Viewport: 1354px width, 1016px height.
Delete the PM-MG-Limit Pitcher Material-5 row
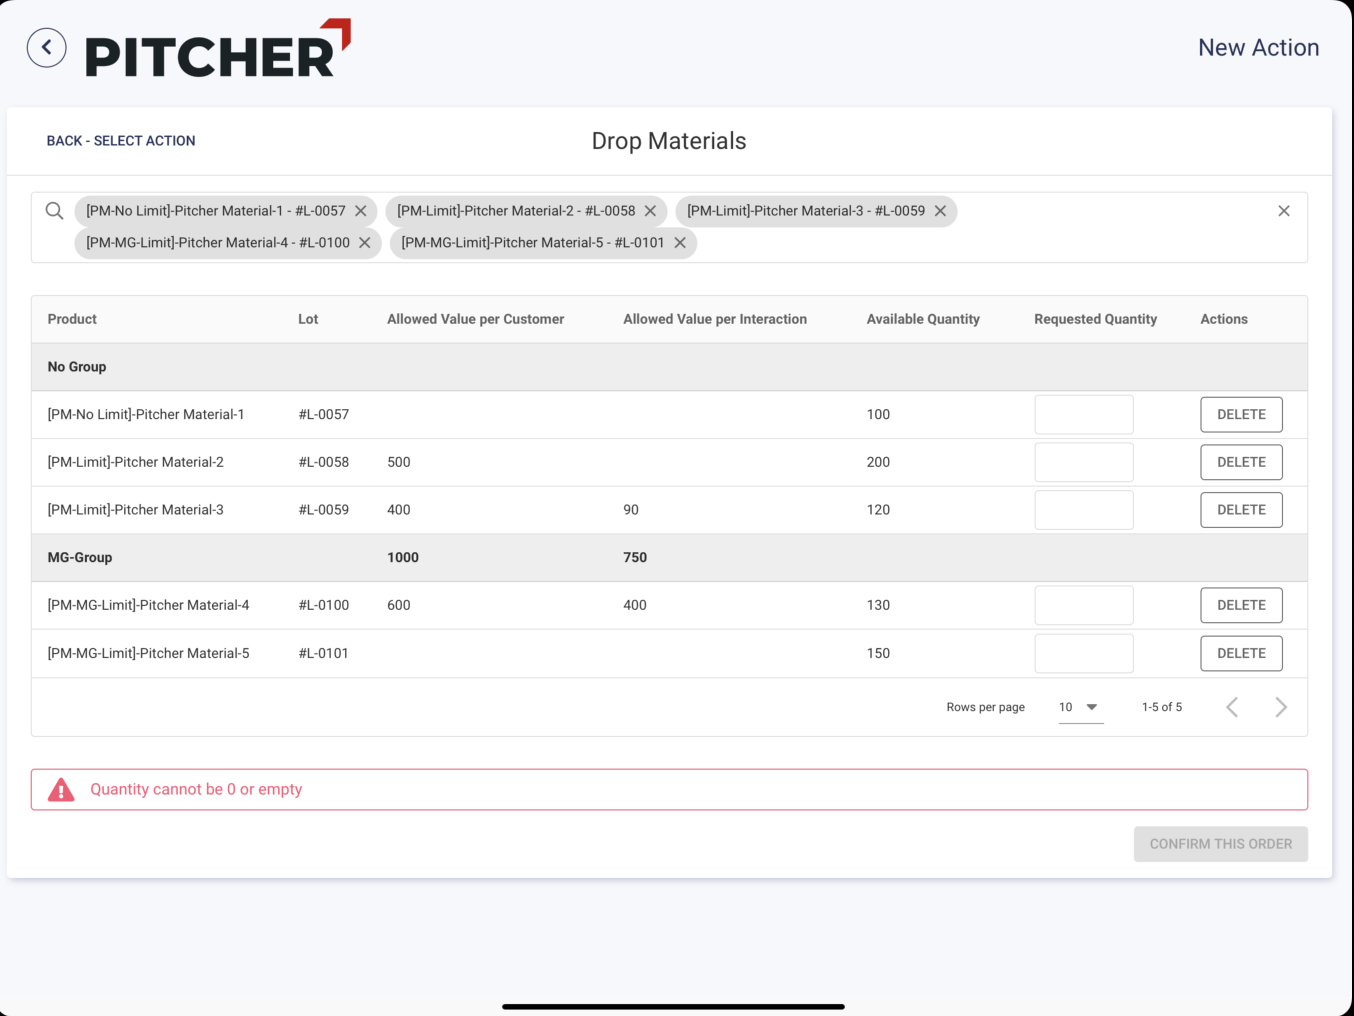click(x=1241, y=654)
